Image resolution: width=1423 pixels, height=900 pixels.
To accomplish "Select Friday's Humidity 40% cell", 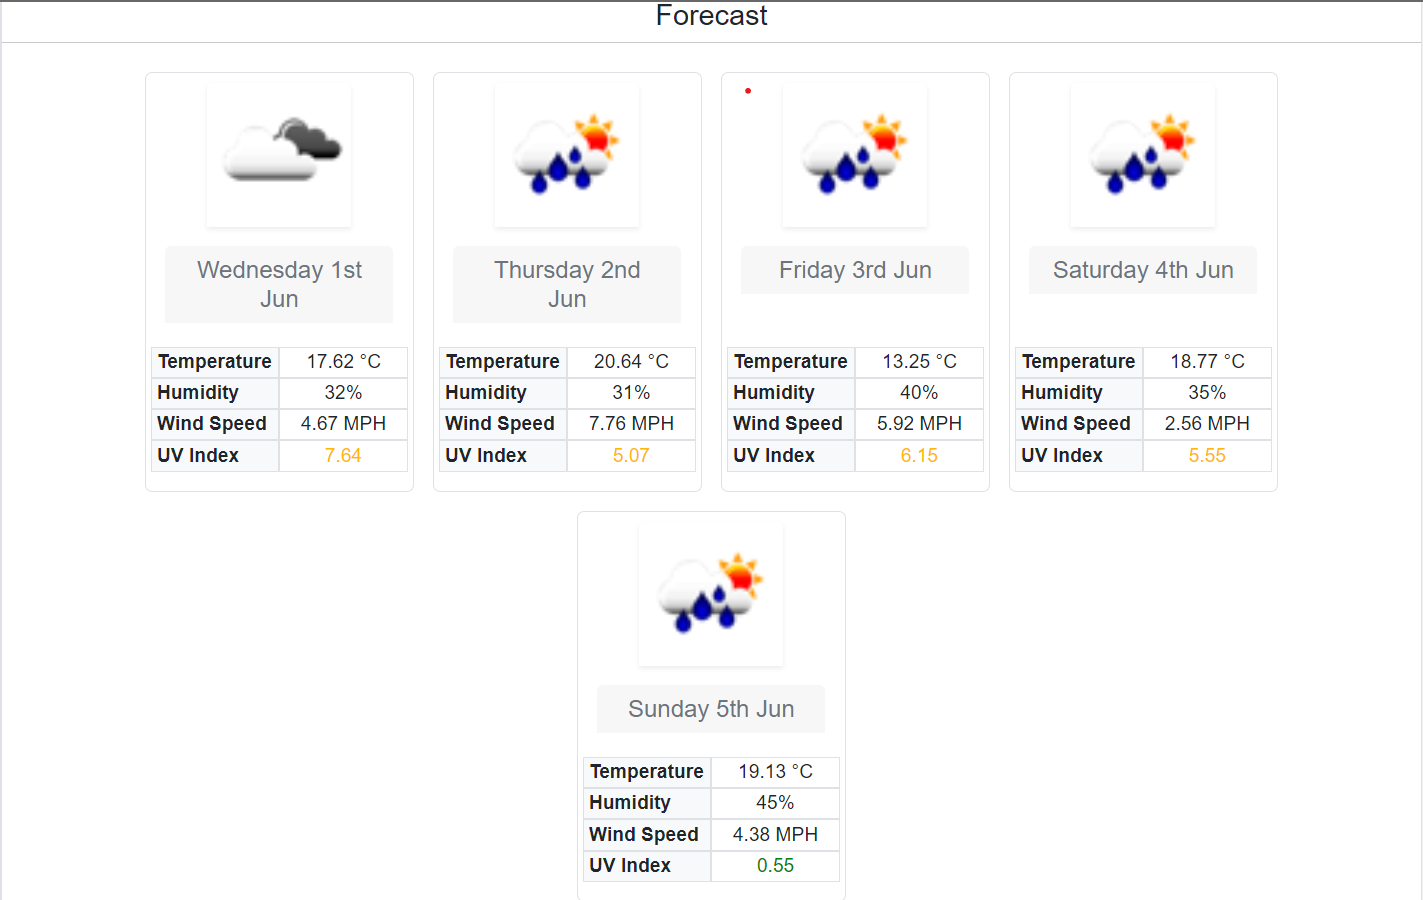I will click(x=919, y=392).
